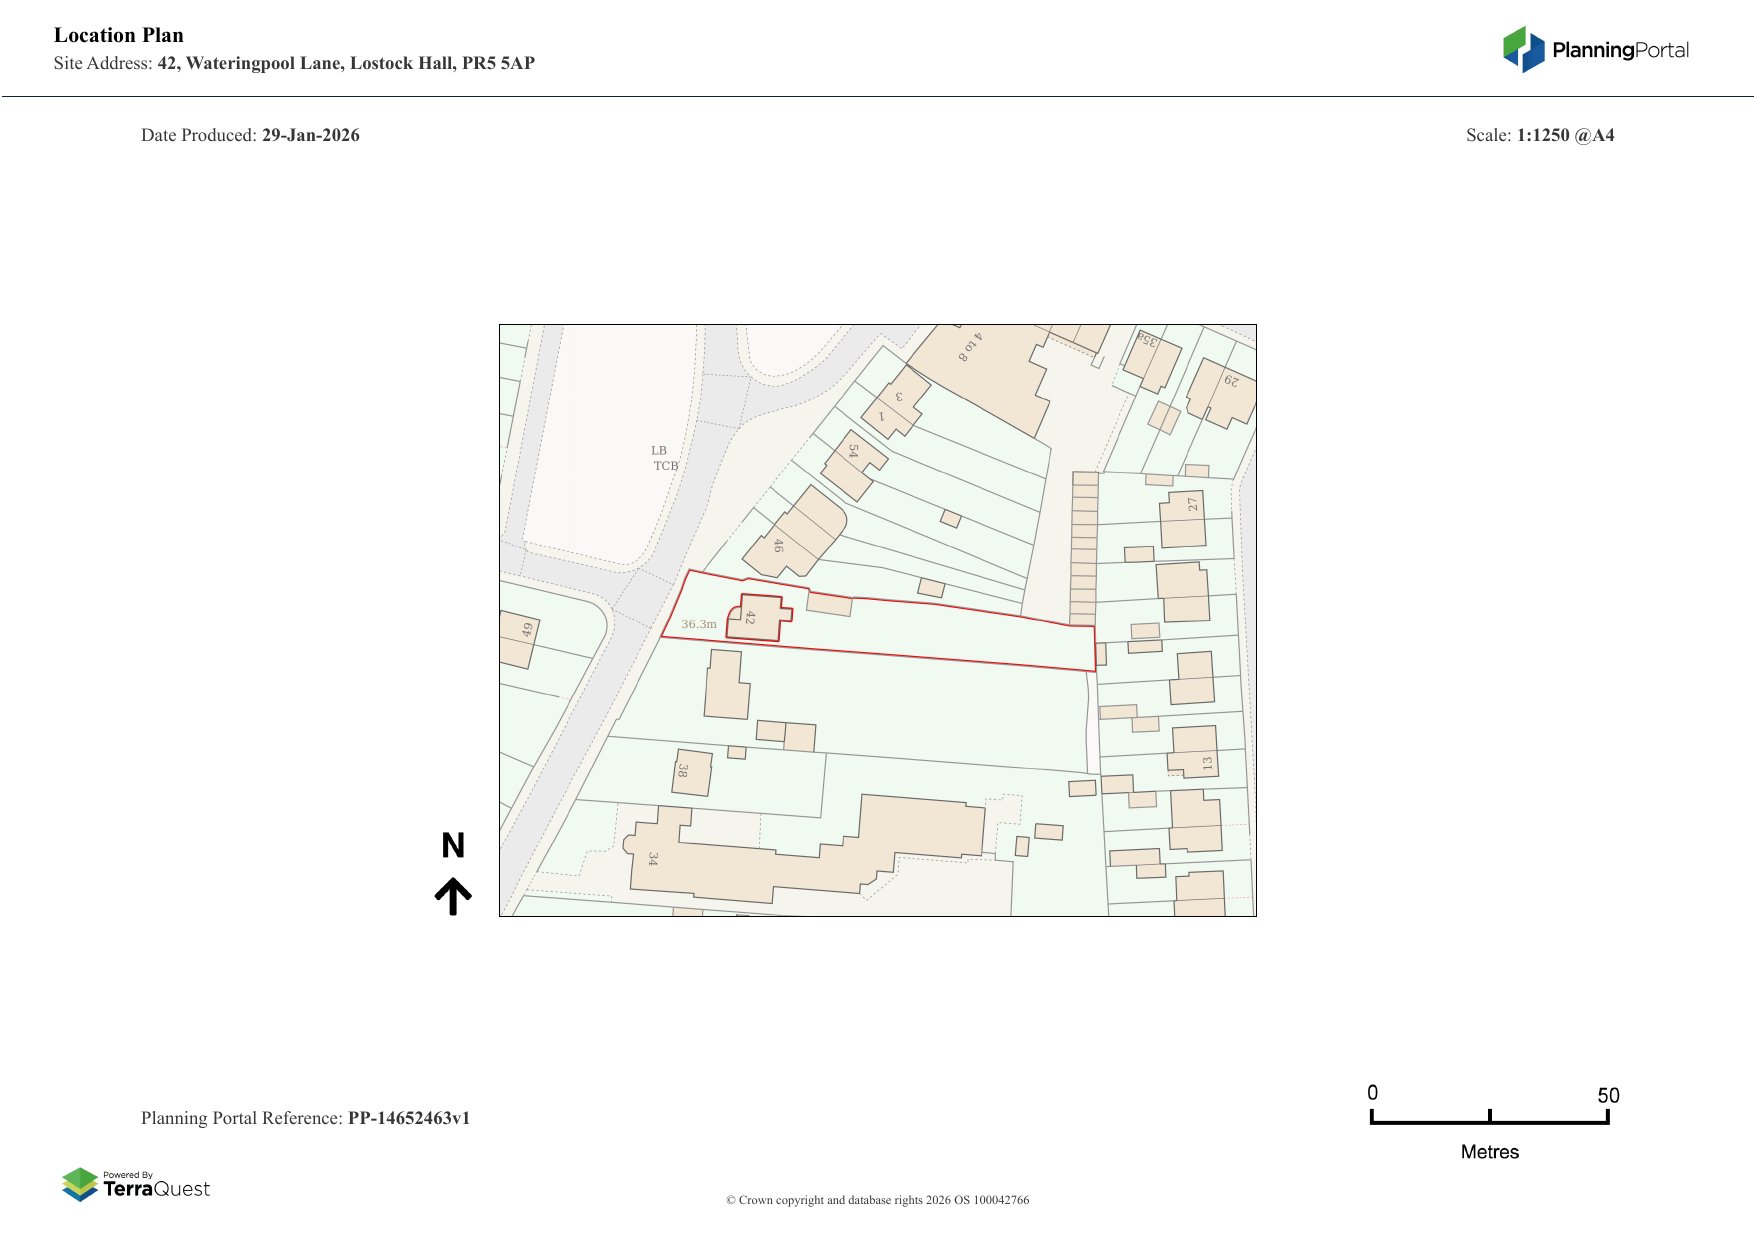Click building labelled 27 on right side

point(1183,520)
